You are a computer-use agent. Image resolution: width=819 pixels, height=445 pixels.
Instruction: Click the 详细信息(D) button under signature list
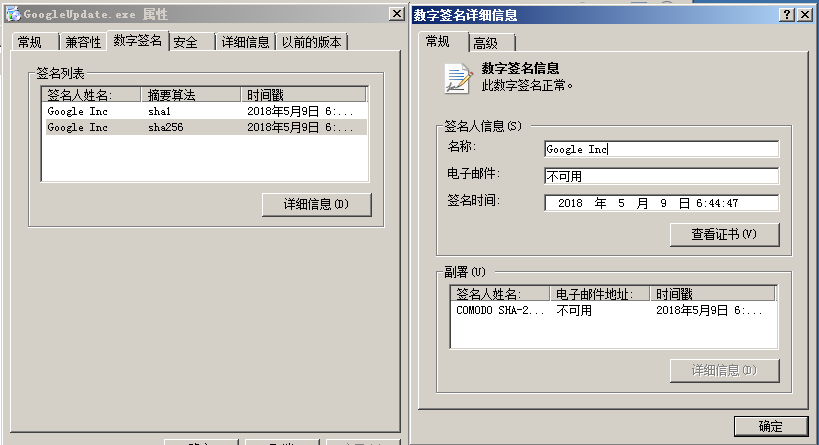coord(317,204)
